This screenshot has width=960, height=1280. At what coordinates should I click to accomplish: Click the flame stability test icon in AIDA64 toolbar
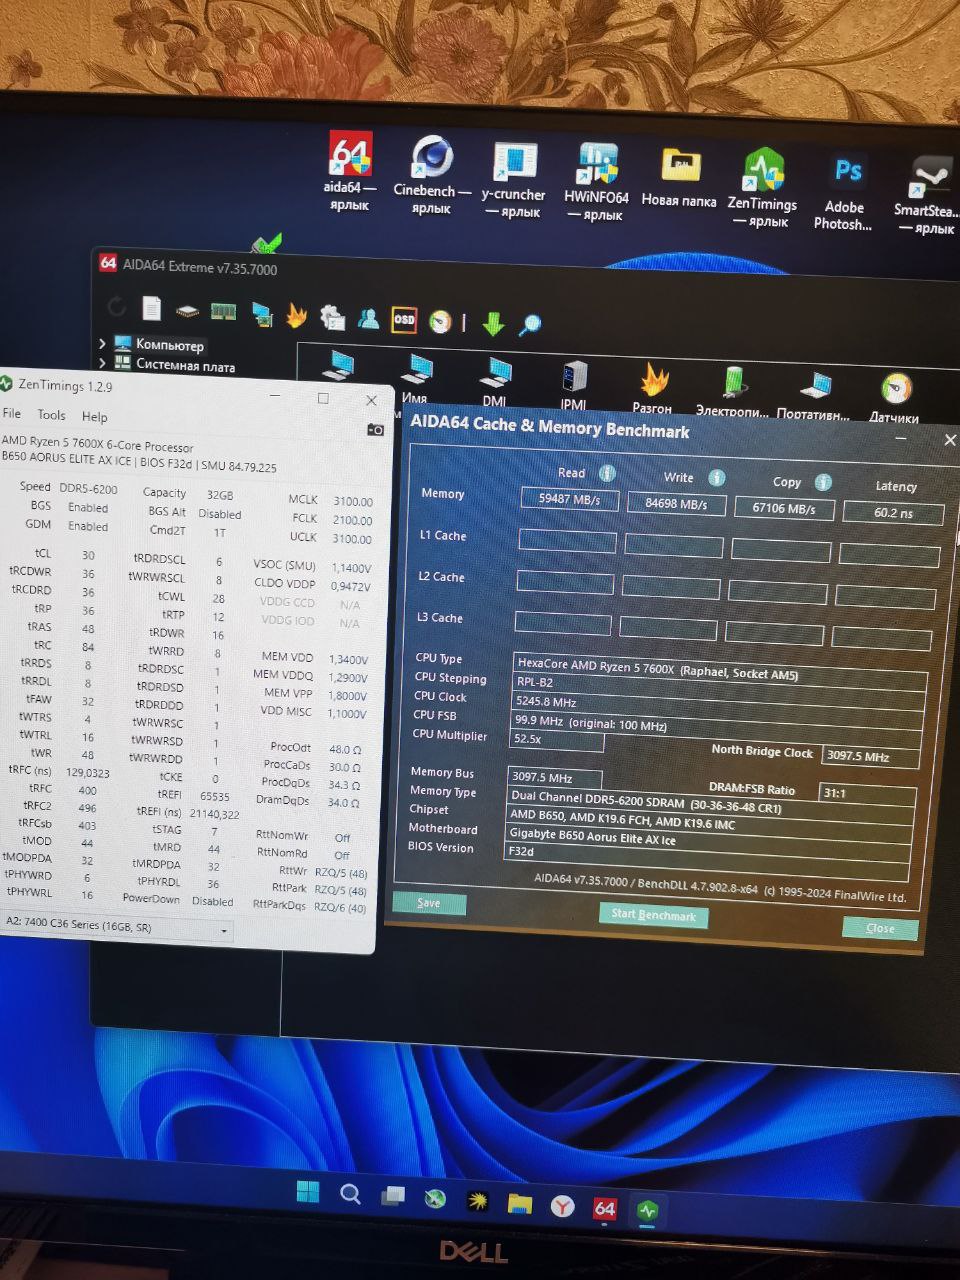pyautogui.click(x=296, y=314)
